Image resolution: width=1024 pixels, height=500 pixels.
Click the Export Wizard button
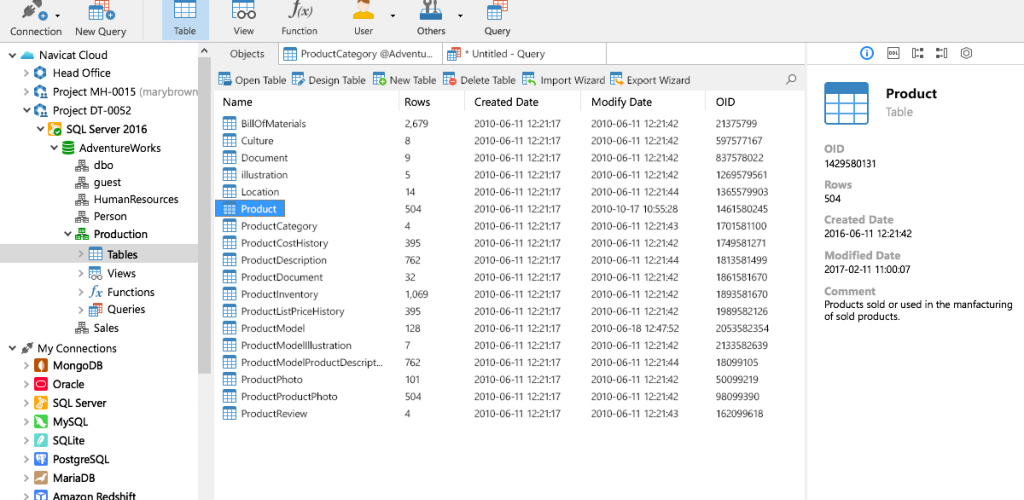point(650,80)
